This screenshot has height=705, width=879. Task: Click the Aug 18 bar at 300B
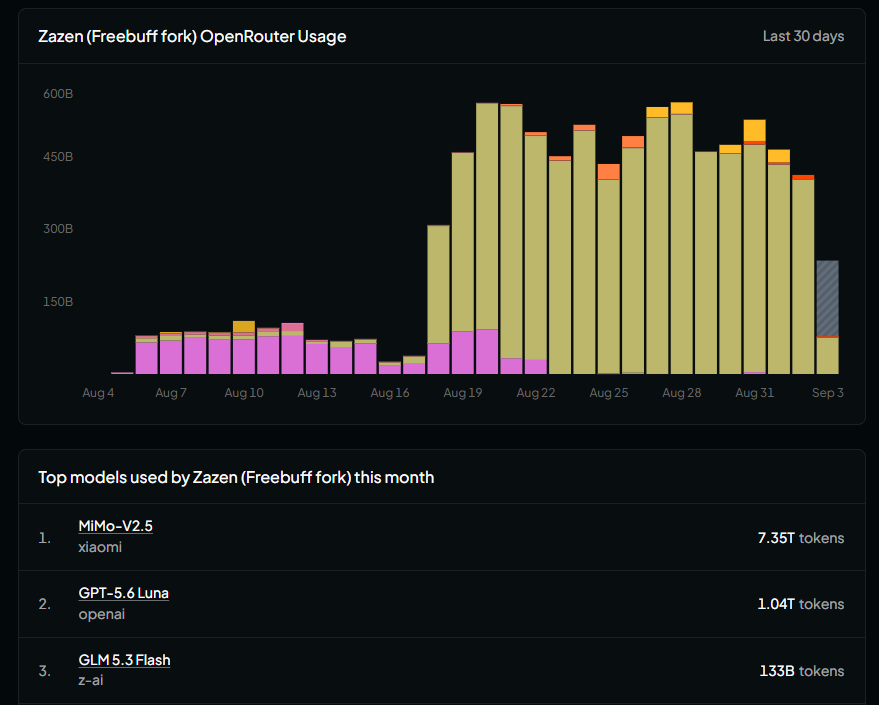438,300
